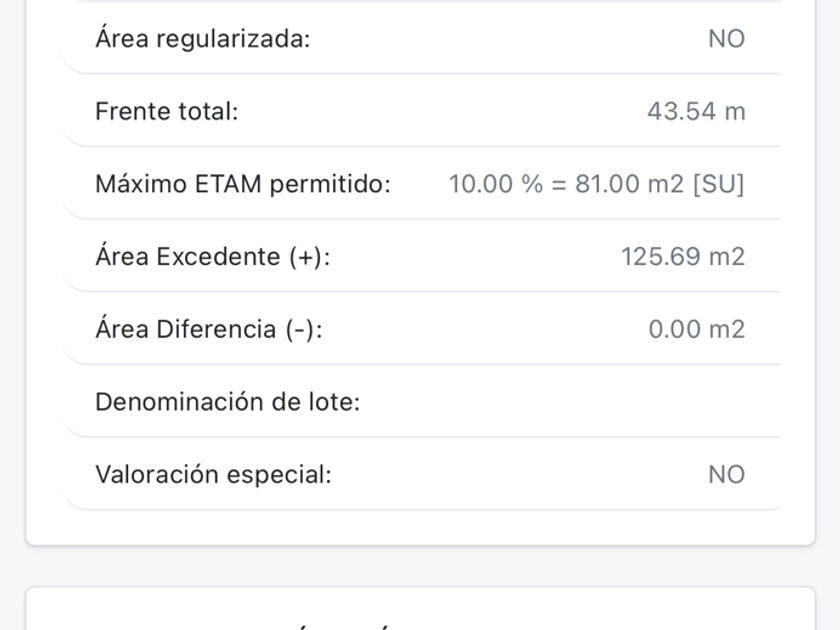Click the "Área Excedente (+):" label
This screenshot has width=840, height=630.
coord(212,257)
